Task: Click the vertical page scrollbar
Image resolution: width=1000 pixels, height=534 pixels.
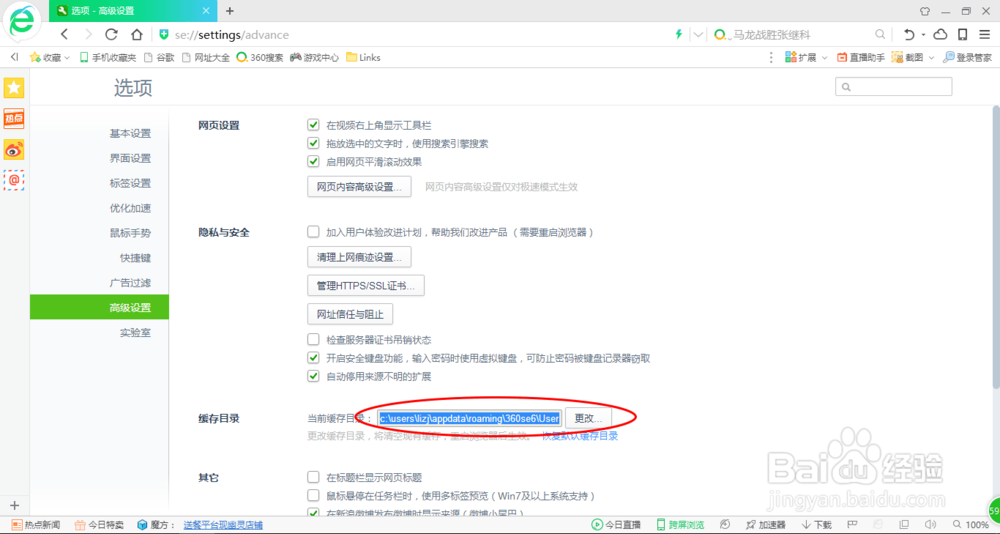Action: [996, 246]
